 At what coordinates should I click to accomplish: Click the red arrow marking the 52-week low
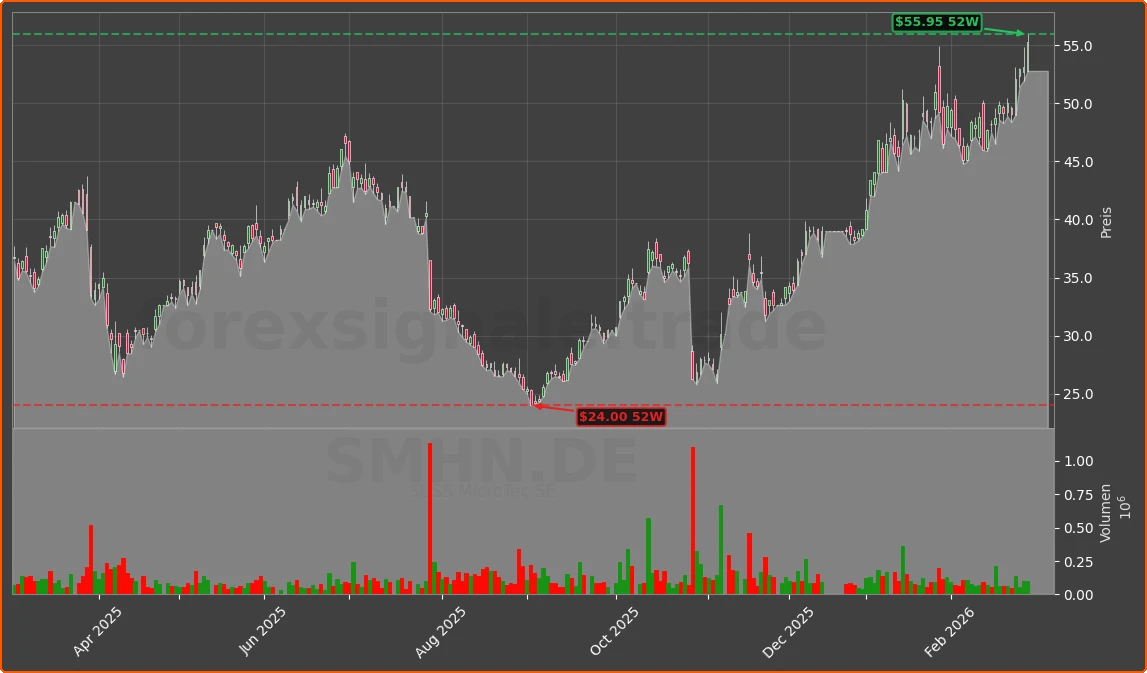pos(555,408)
